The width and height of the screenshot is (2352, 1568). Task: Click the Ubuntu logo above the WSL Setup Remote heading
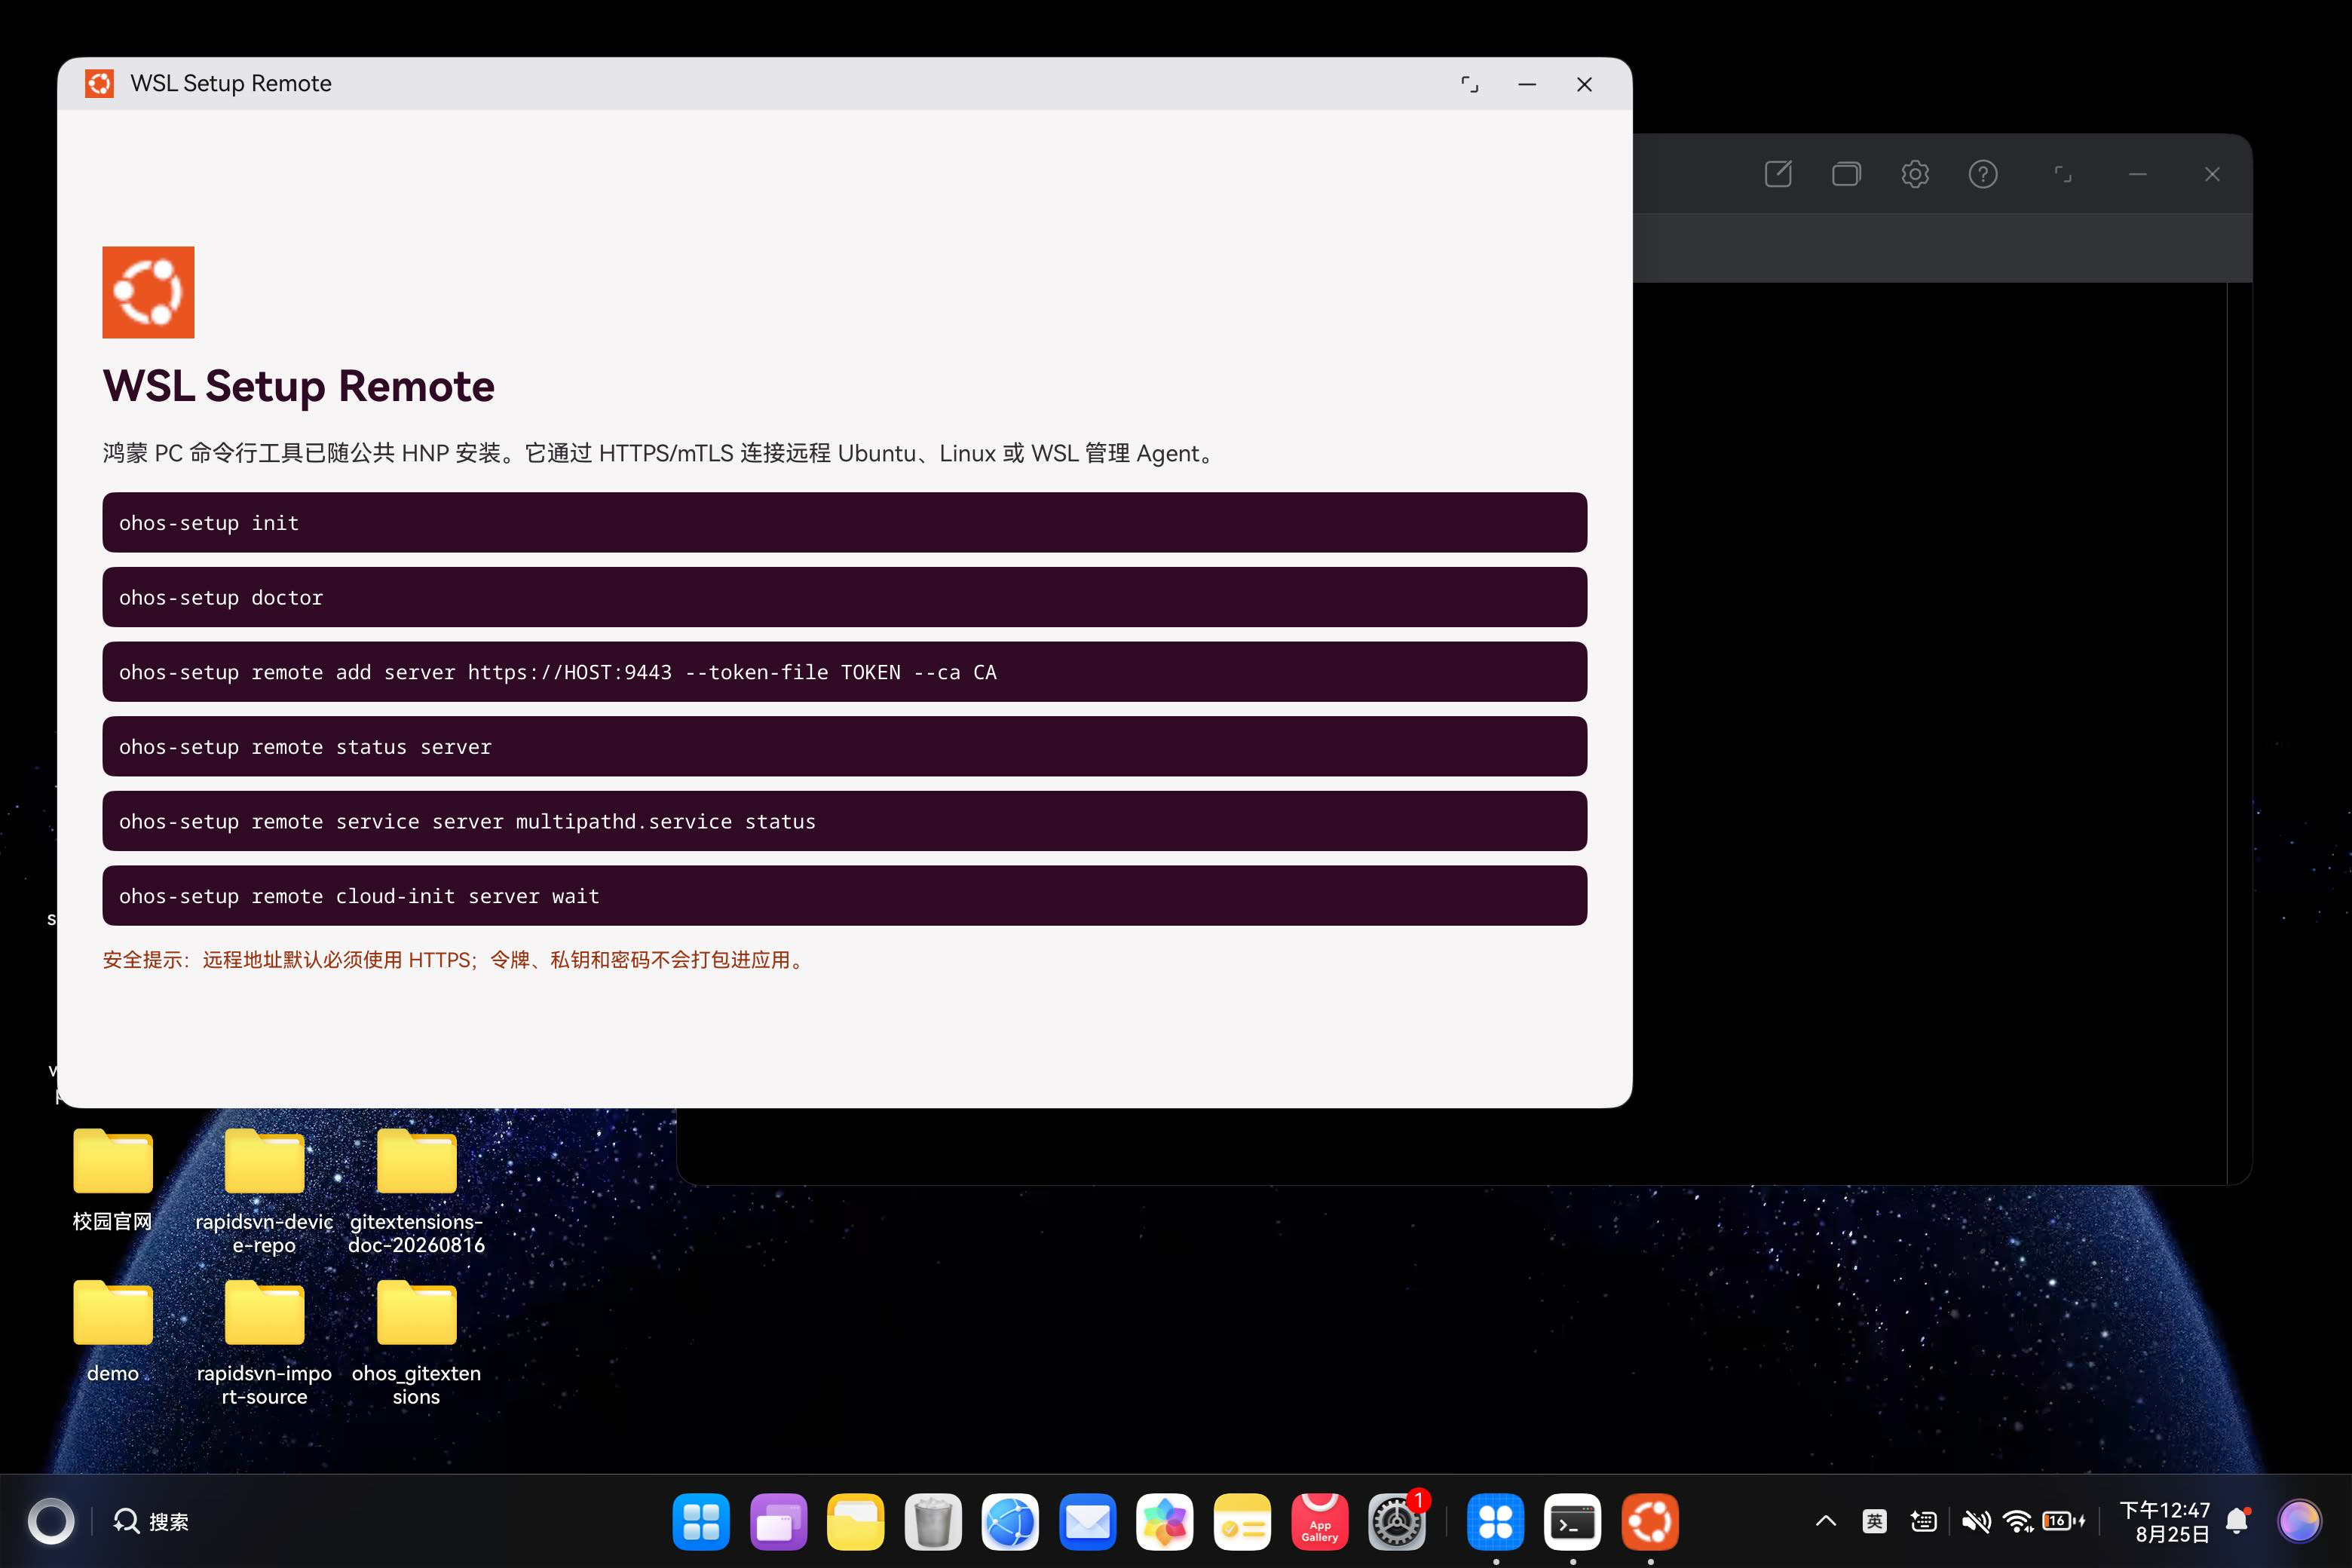(x=148, y=292)
